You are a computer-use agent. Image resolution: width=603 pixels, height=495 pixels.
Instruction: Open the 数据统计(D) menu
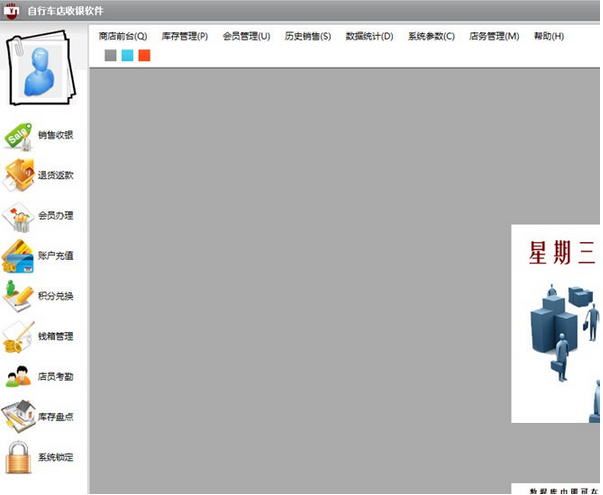click(369, 36)
